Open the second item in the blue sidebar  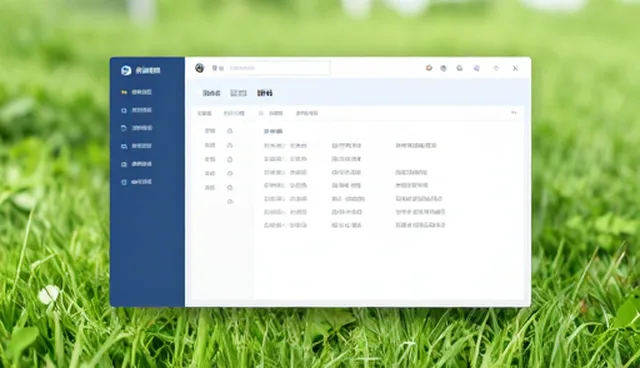coord(137,110)
